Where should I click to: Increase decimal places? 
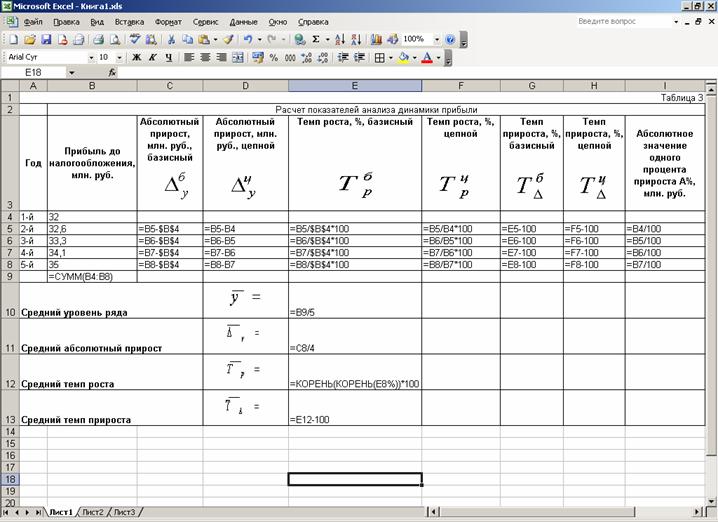tap(306, 57)
